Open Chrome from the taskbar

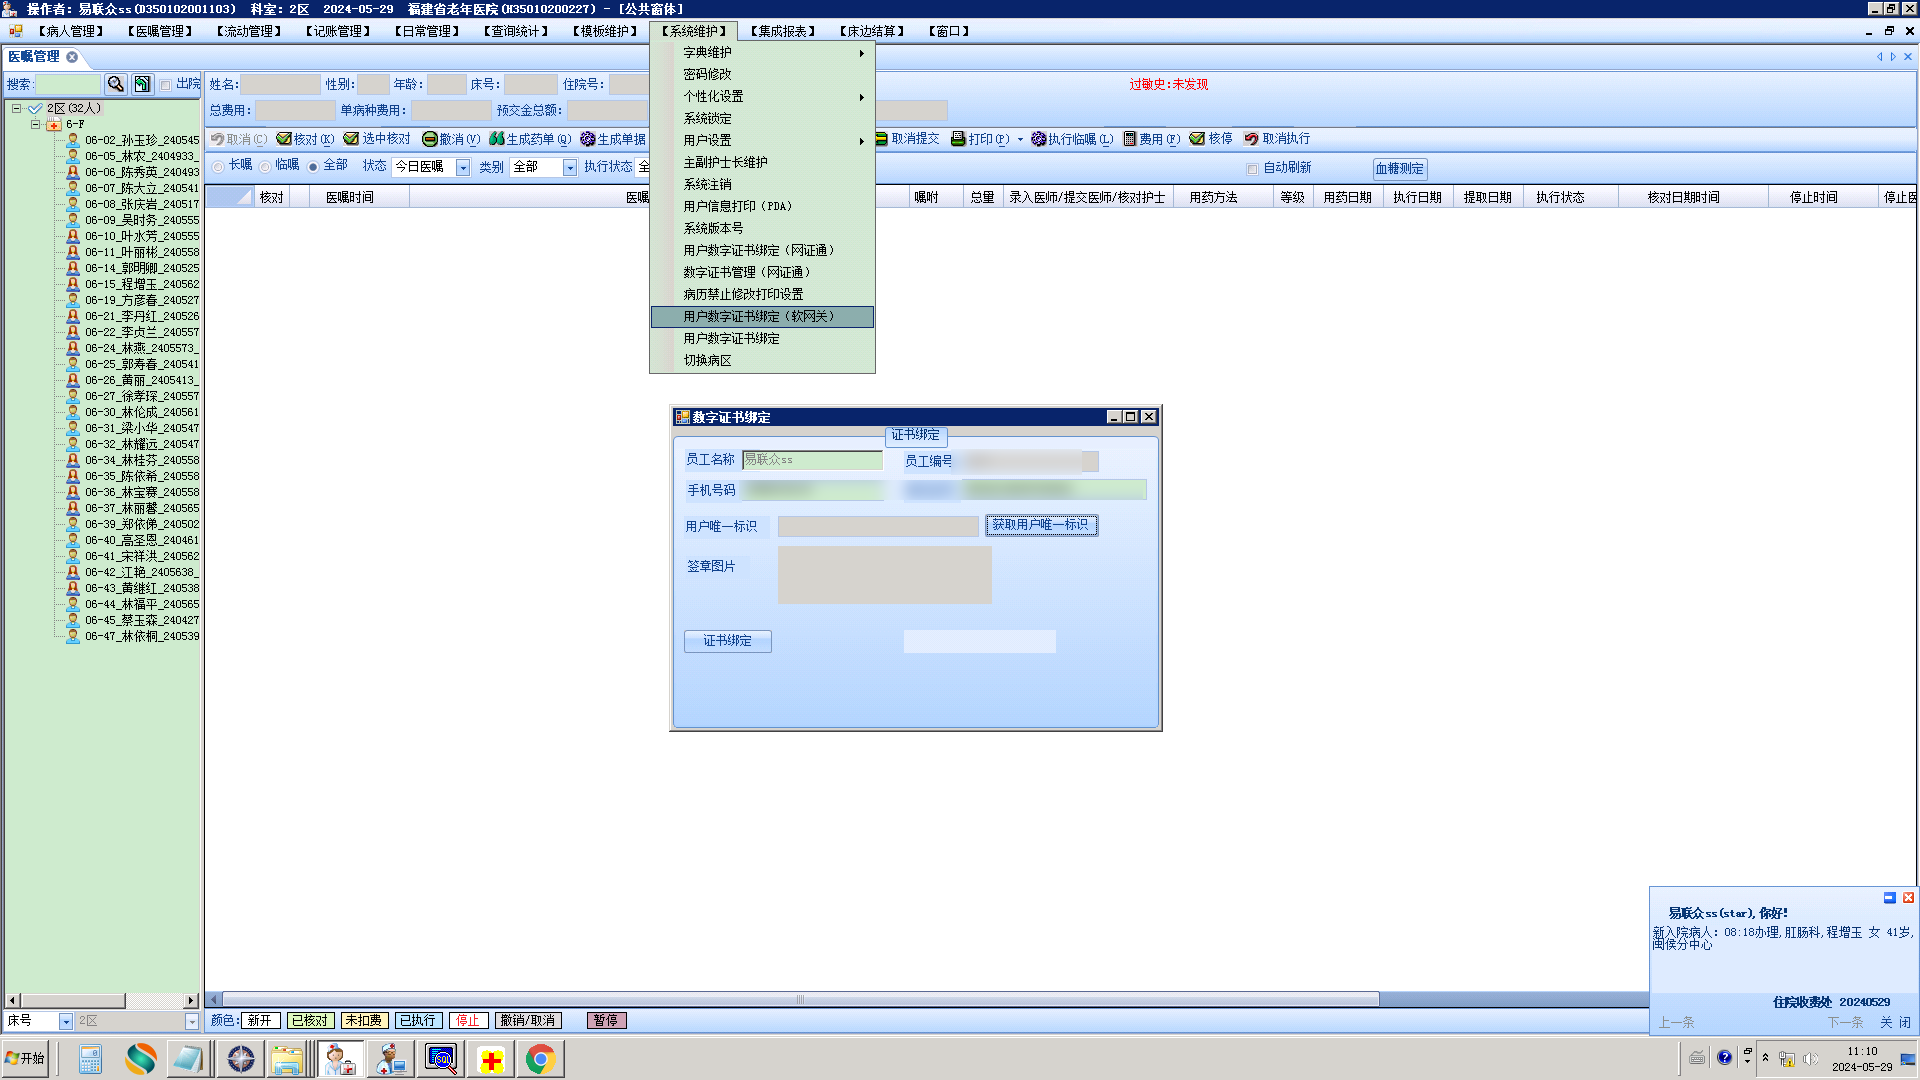540,1059
